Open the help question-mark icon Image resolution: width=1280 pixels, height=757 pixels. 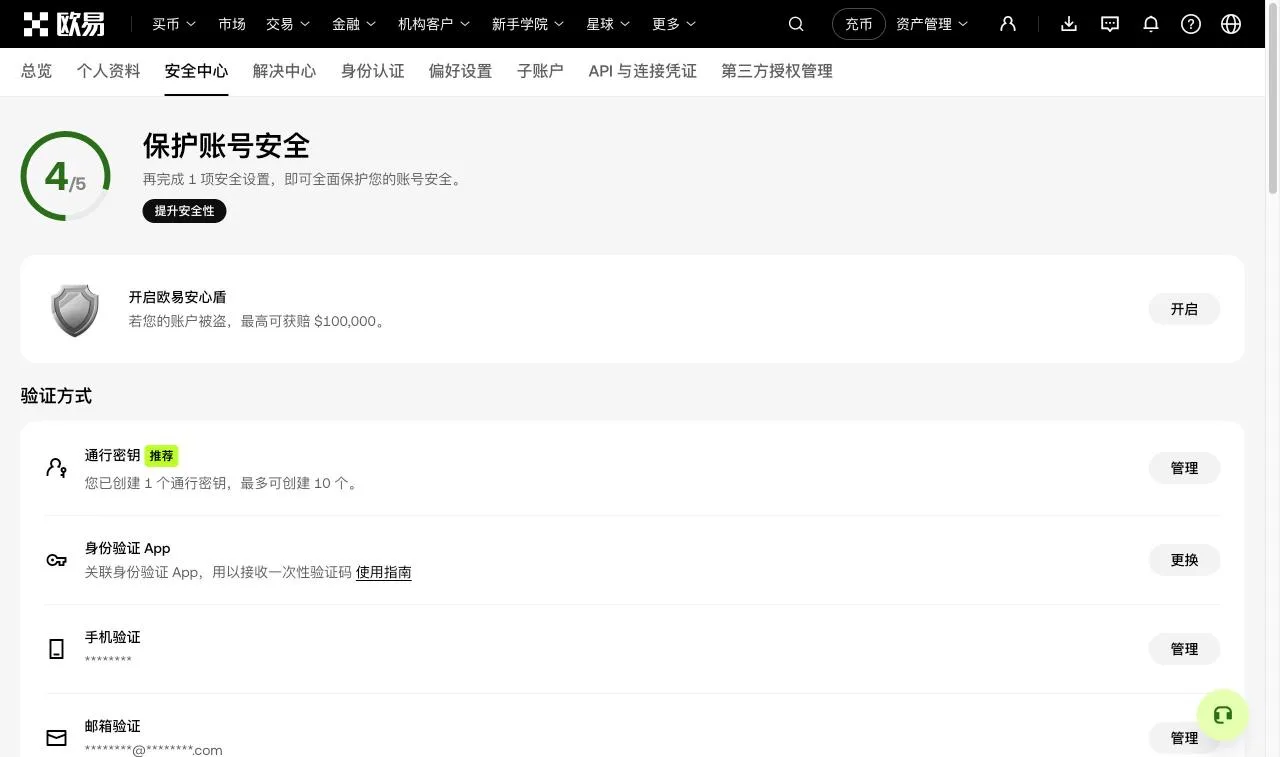tap(1191, 24)
